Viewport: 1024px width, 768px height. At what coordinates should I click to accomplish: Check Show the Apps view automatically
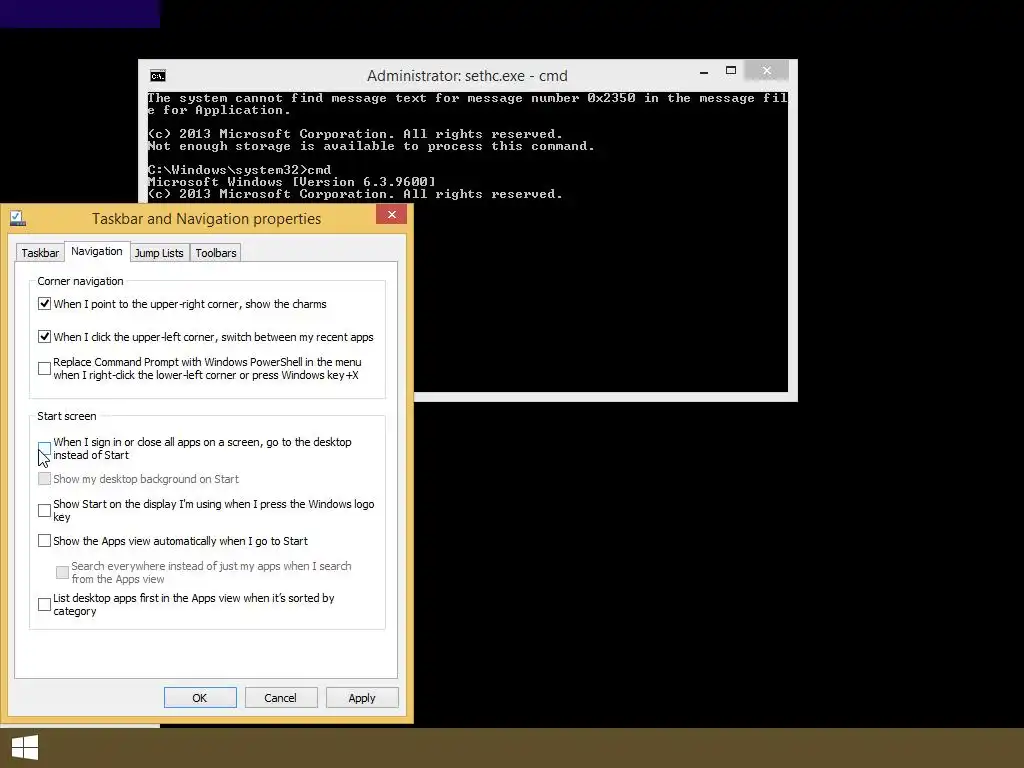point(44,541)
